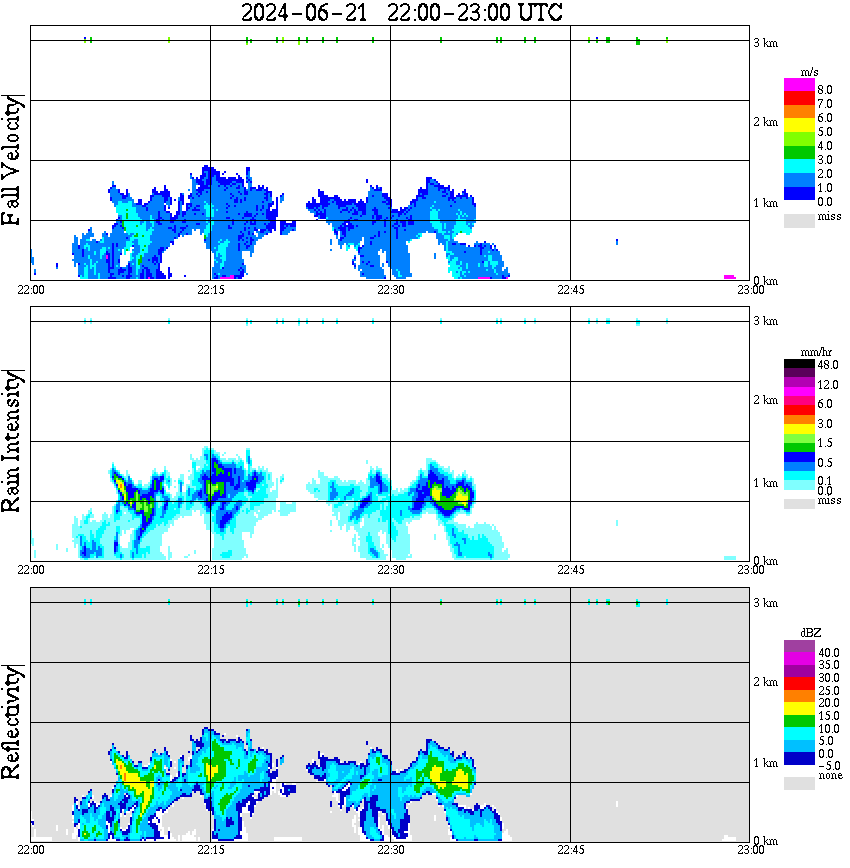Viewport: 850px width, 868px height.
Task: Click the Rain Intensity axis label
Action: (x=11, y=441)
